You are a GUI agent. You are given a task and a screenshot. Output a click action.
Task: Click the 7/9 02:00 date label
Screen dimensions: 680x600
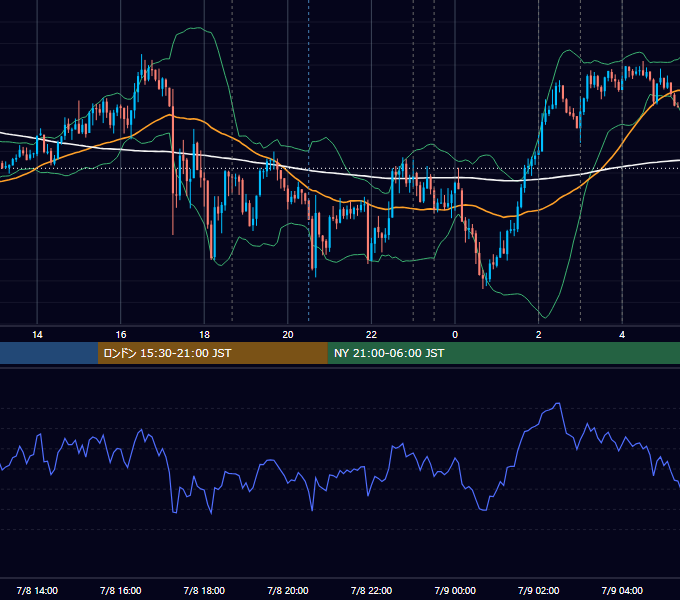click(539, 590)
